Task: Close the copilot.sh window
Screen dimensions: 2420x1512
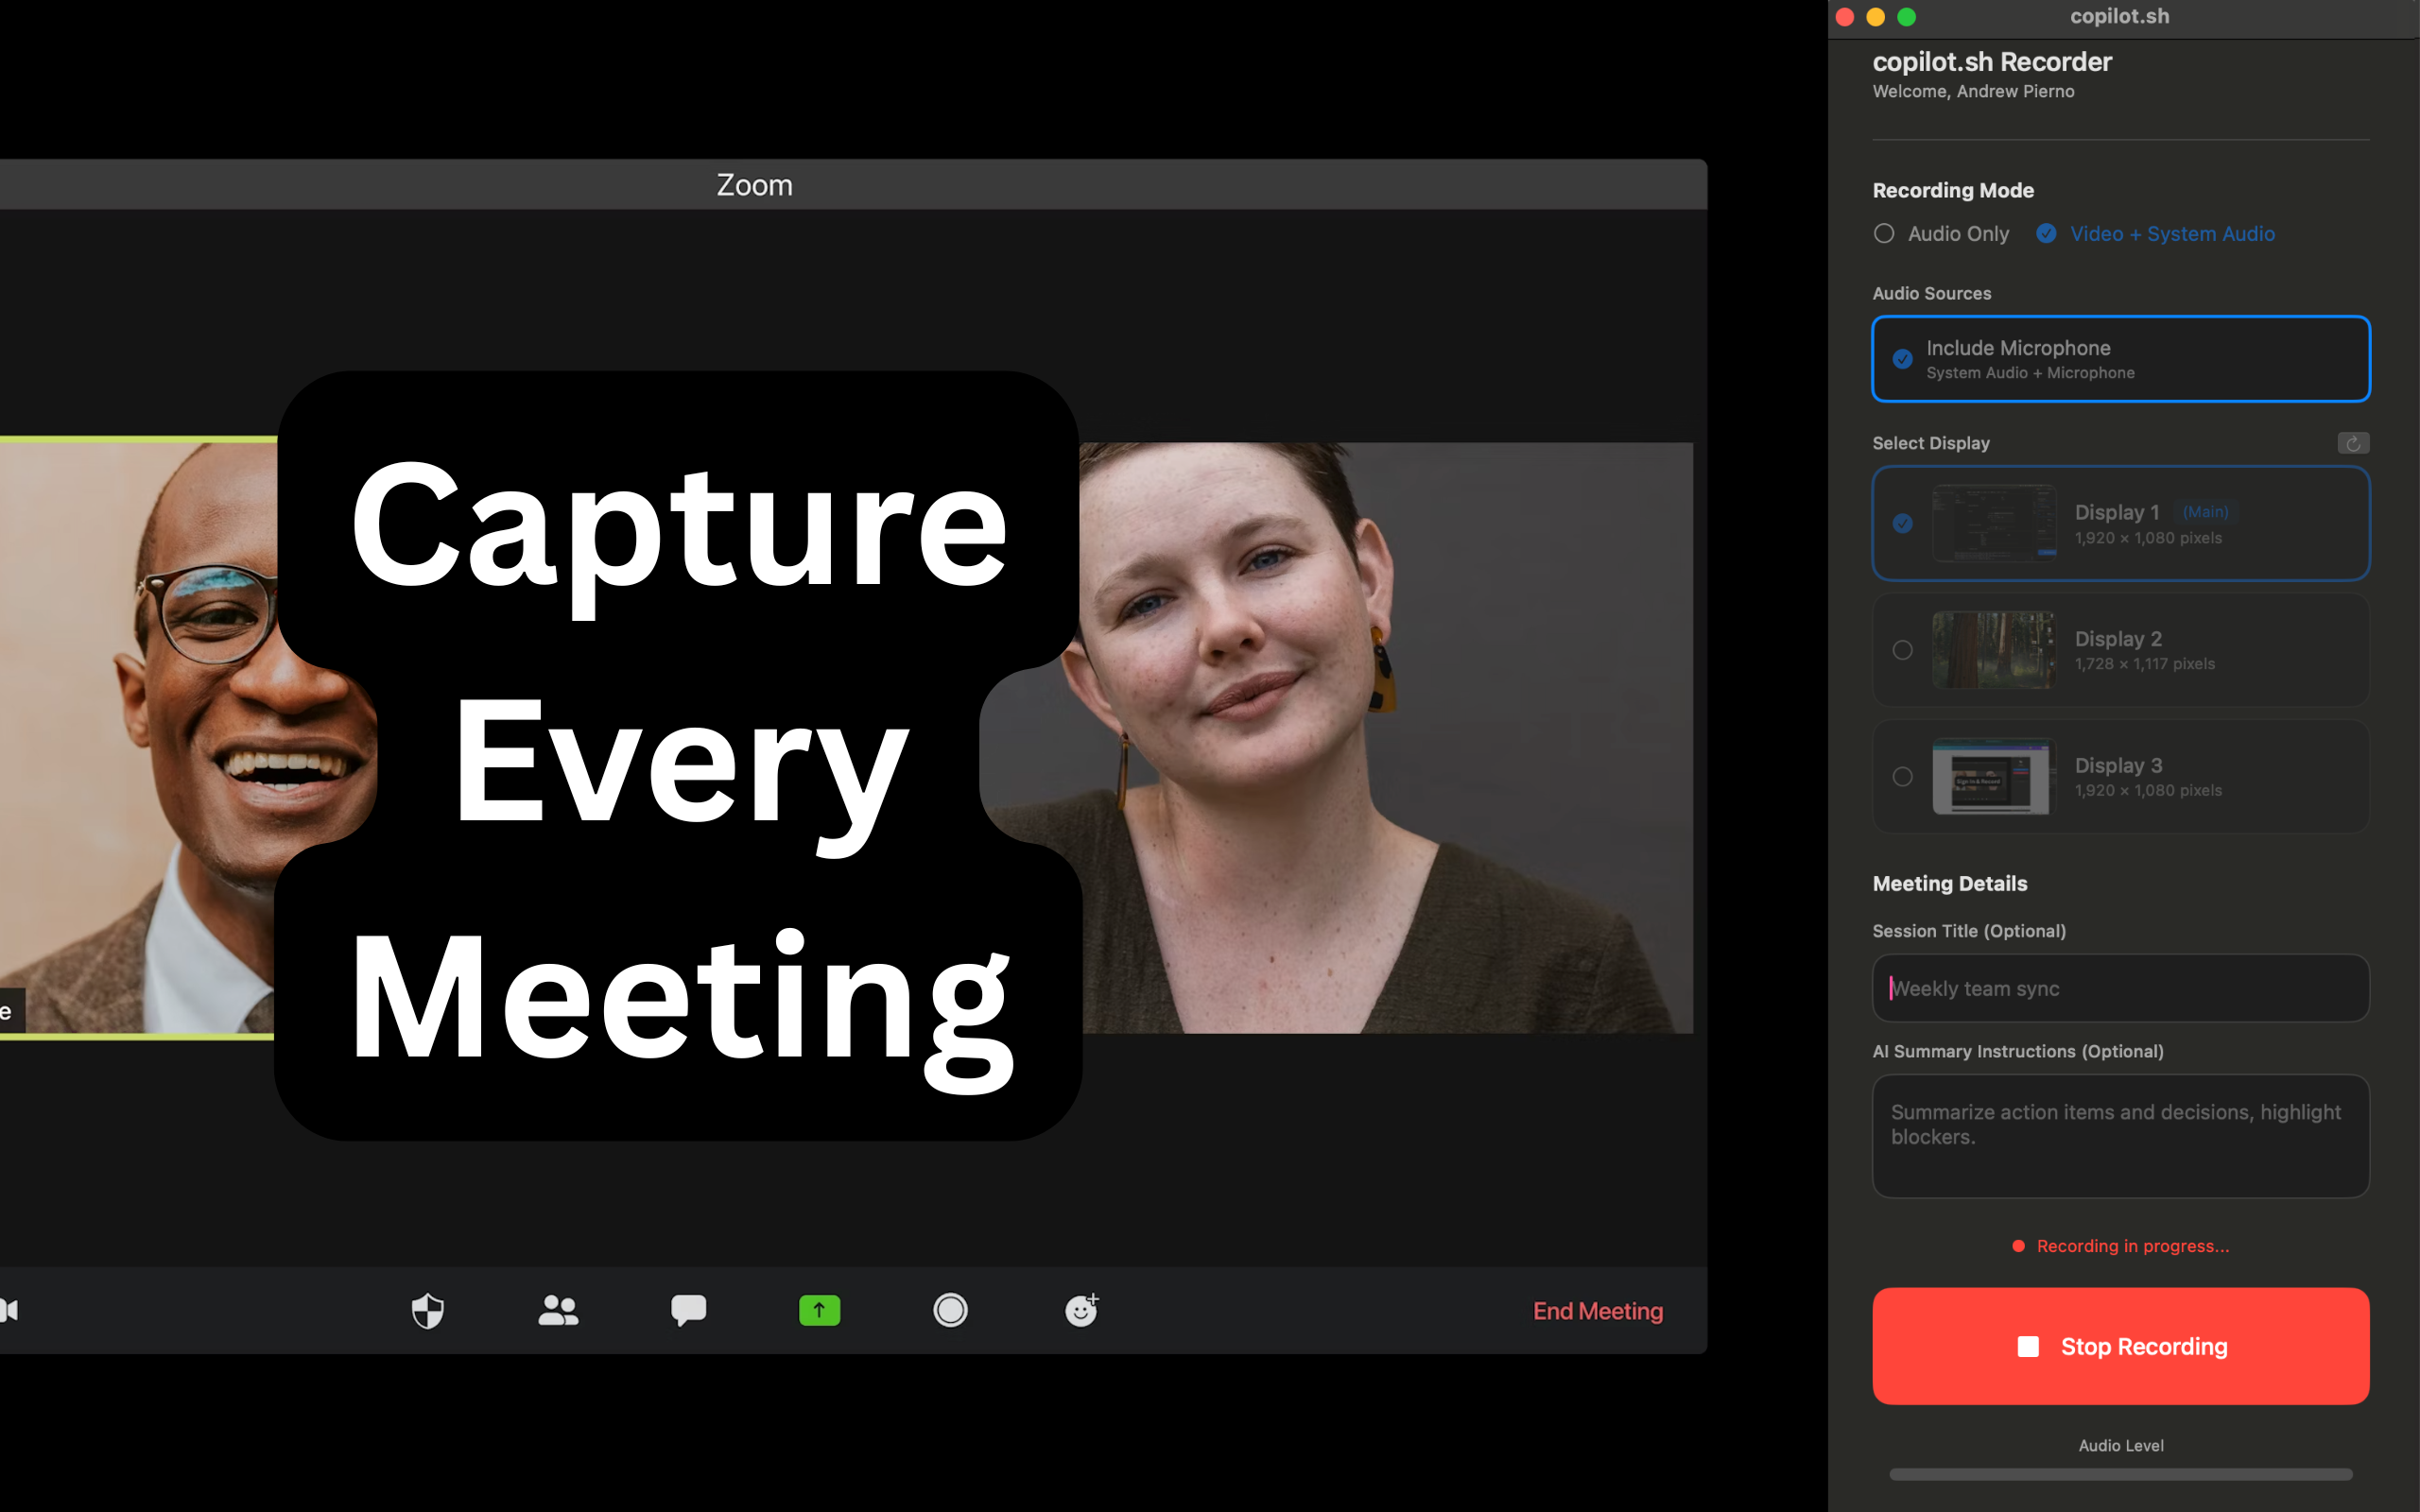Action: pos(1845,16)
